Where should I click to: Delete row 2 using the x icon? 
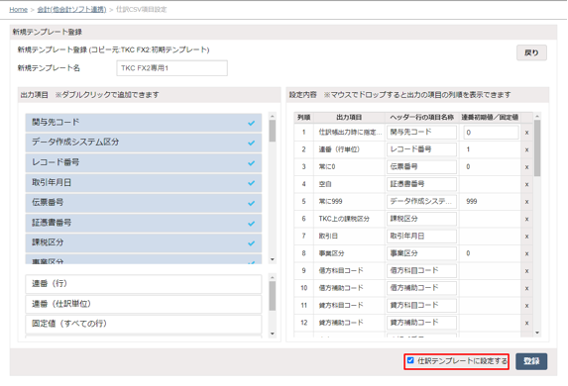click(x=527, y=150)
